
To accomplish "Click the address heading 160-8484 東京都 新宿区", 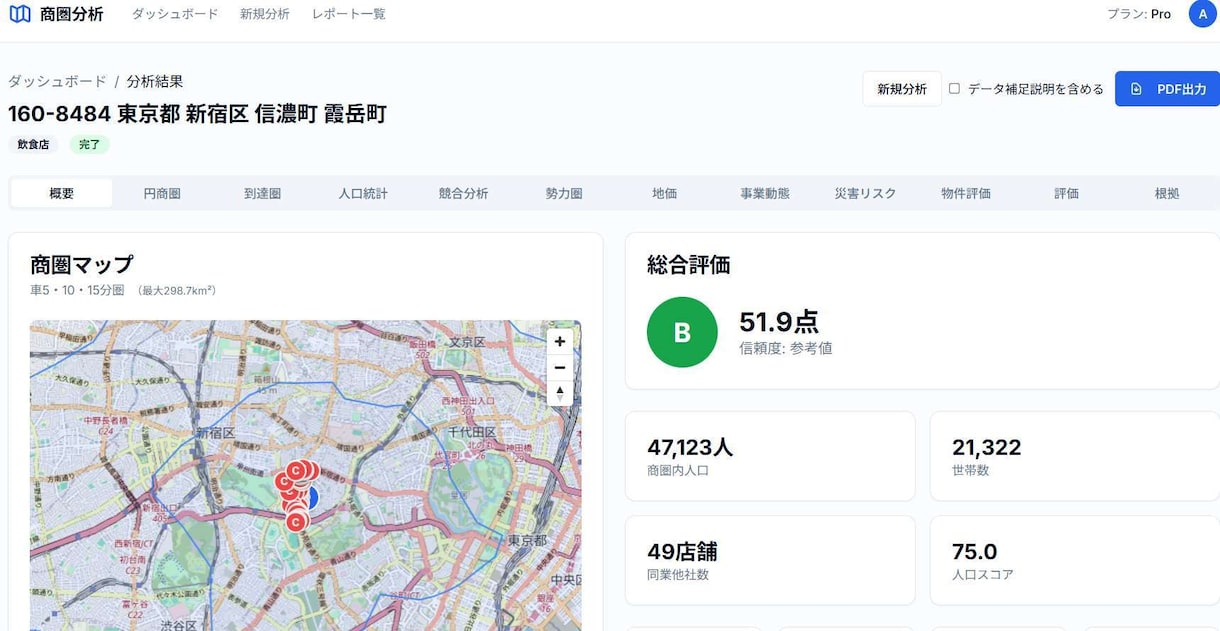I will click(x=197, y=113).
